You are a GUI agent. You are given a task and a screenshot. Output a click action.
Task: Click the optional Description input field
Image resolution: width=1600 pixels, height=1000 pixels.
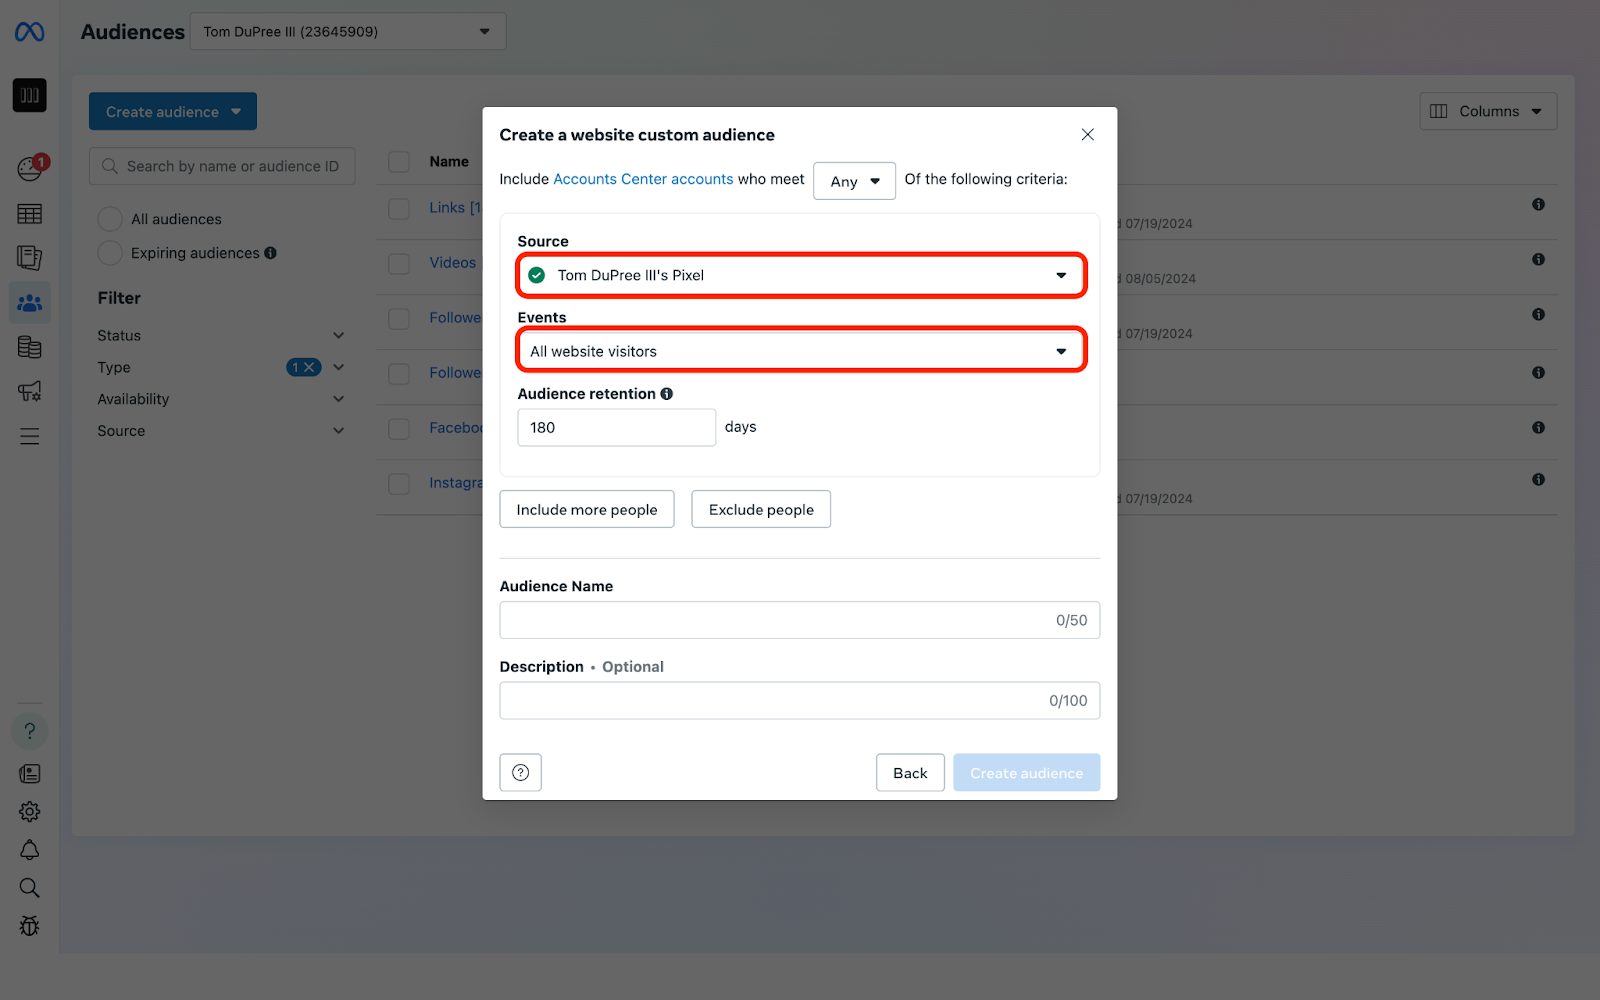pos(800,701)
